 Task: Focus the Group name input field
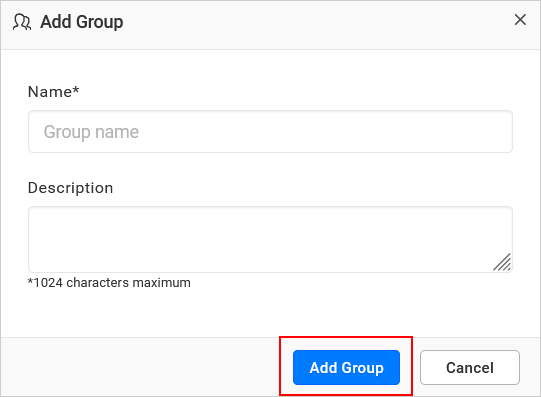coord(270,131)
